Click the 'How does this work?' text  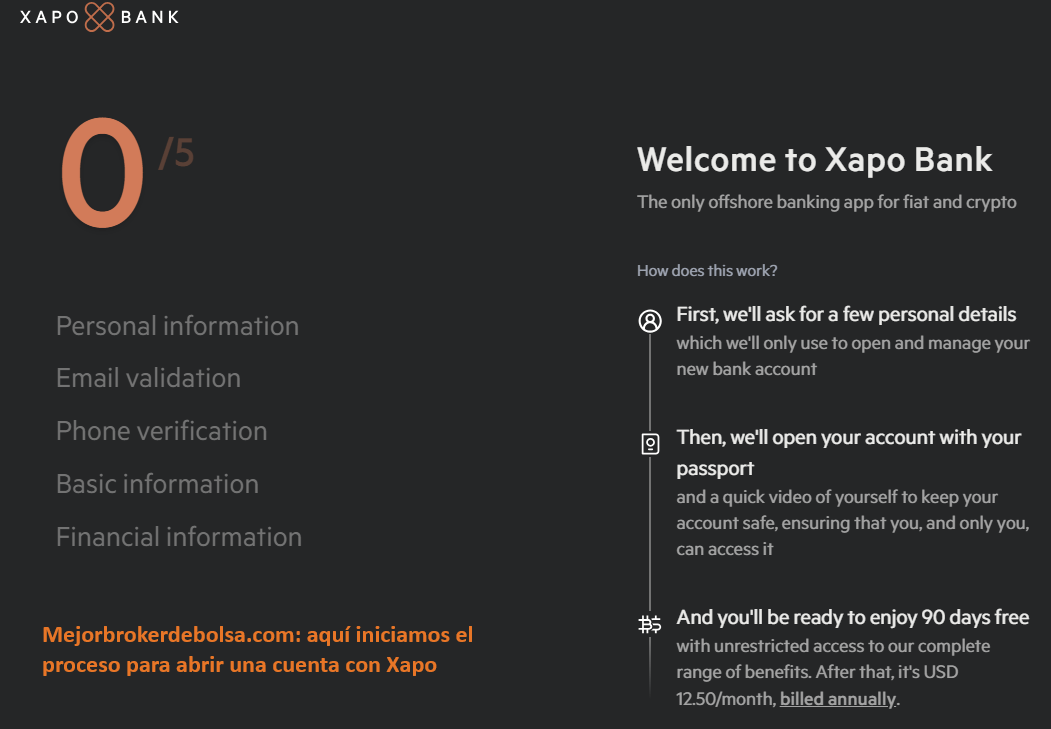[x=707, y=271]
